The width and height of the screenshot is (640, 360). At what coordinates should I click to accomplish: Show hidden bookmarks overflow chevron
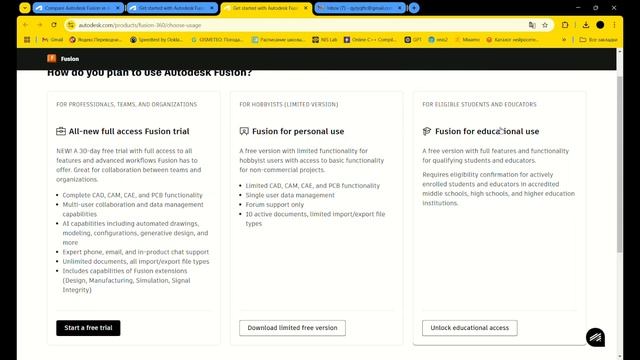pos(564,40)
